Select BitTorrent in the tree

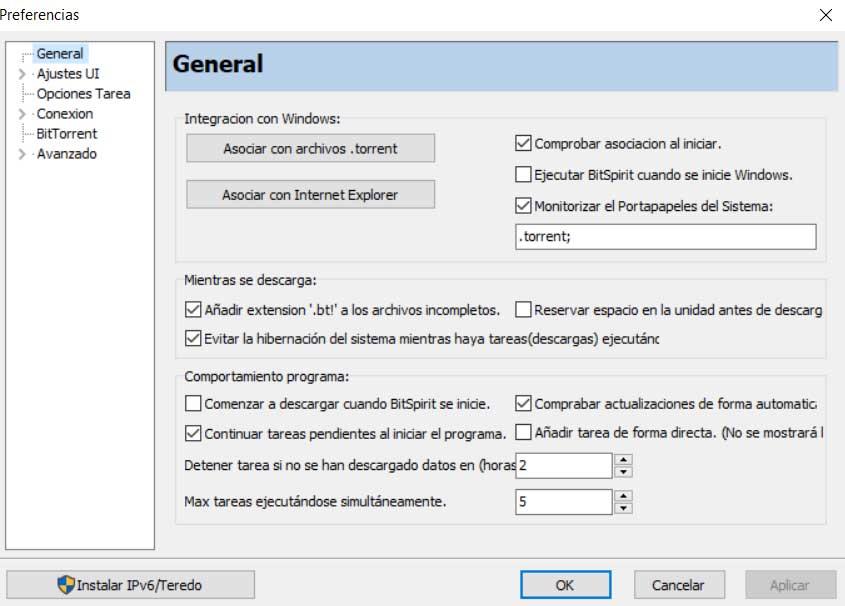pyautogui.click(x=67, y=134)
